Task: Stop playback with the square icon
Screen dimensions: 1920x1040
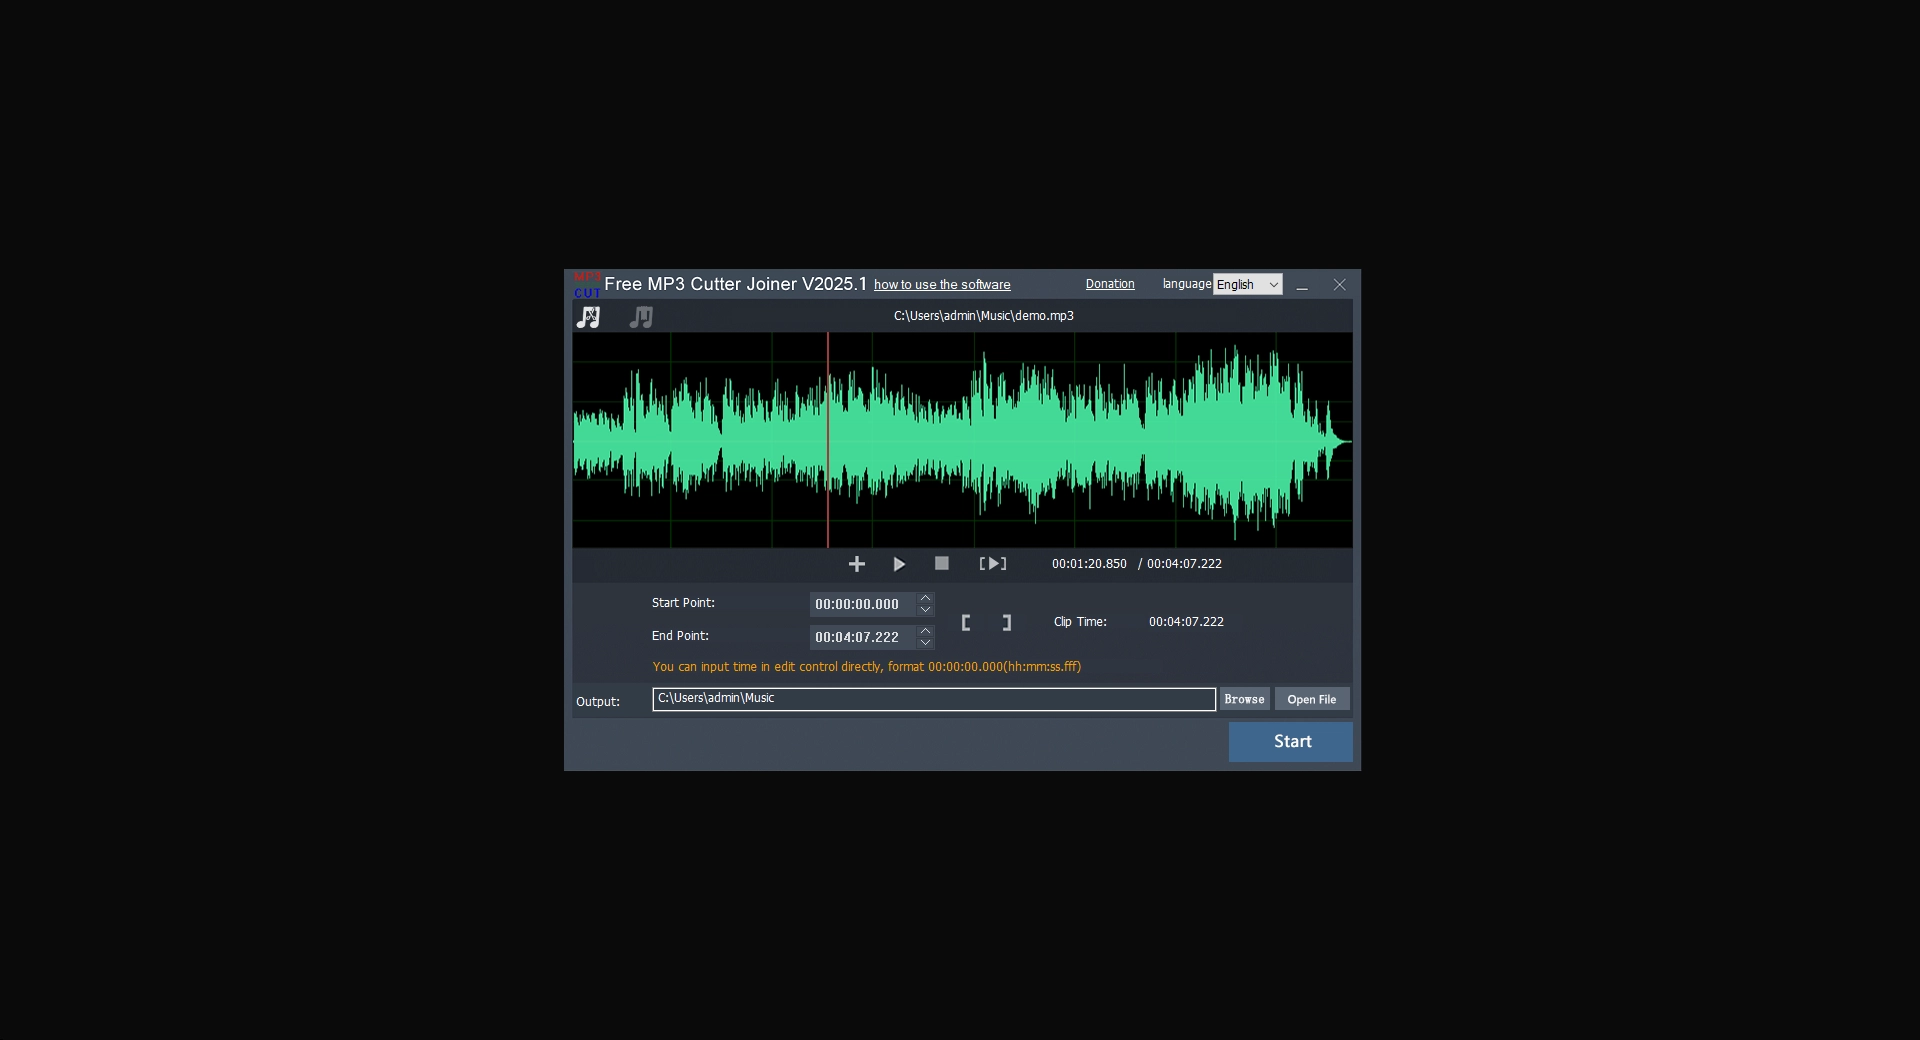Action: [x=941, y=563]
